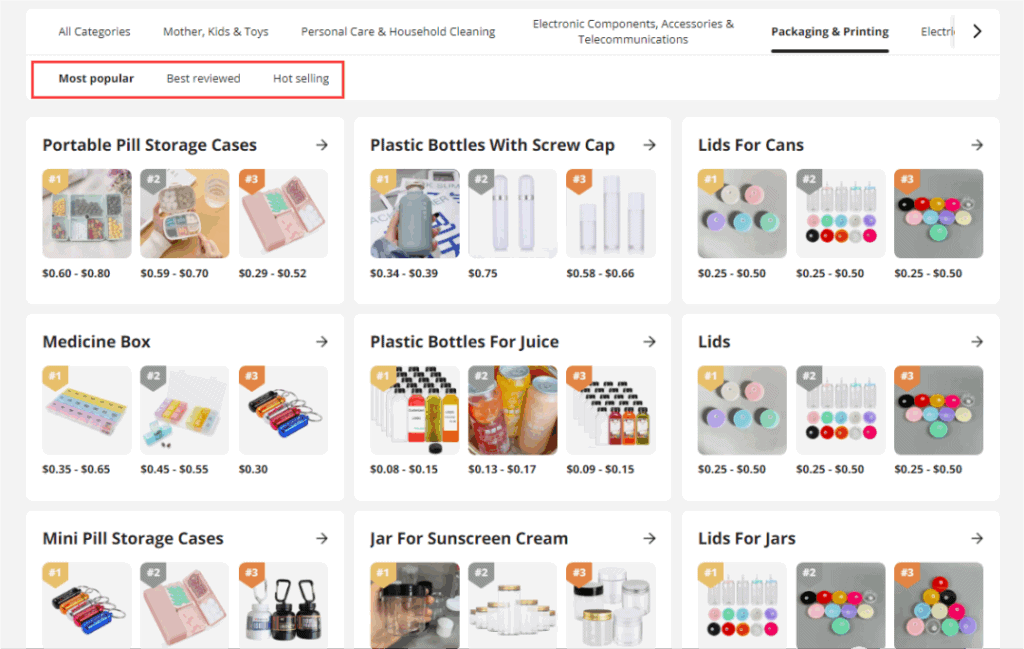
Task: Expand more categories with right chevron
Action: click(x=977, y=31)
